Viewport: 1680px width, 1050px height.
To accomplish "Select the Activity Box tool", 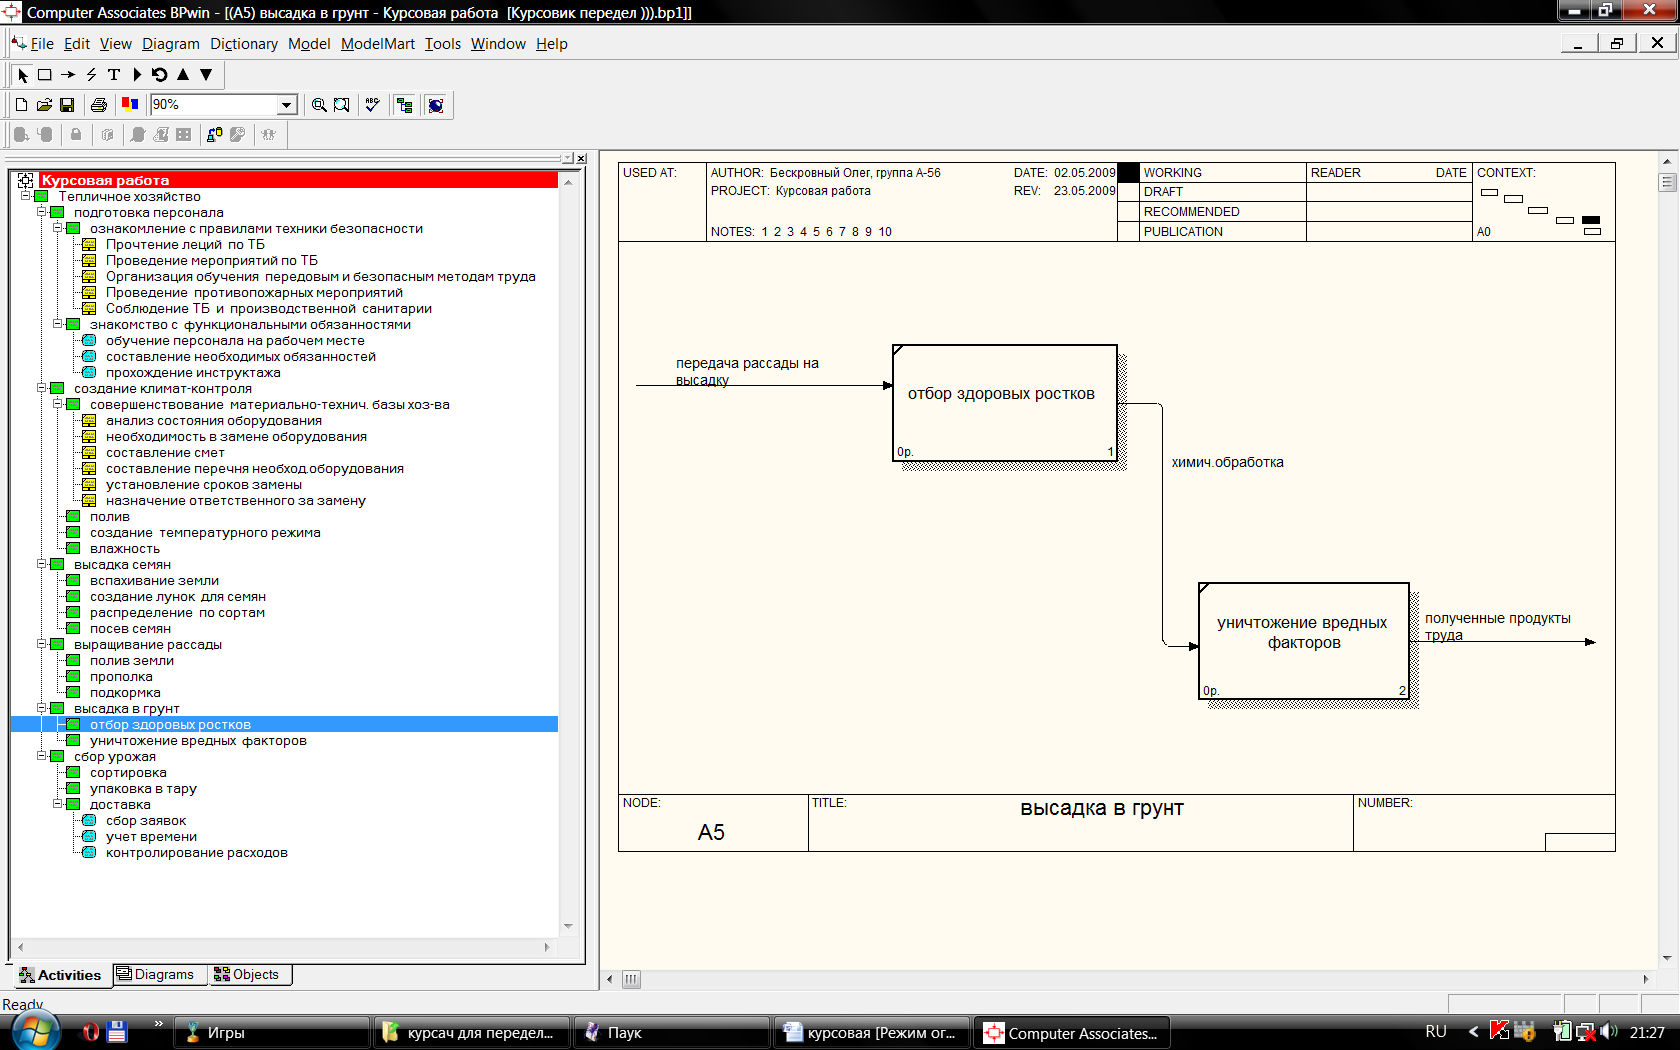I will (45, 75).
